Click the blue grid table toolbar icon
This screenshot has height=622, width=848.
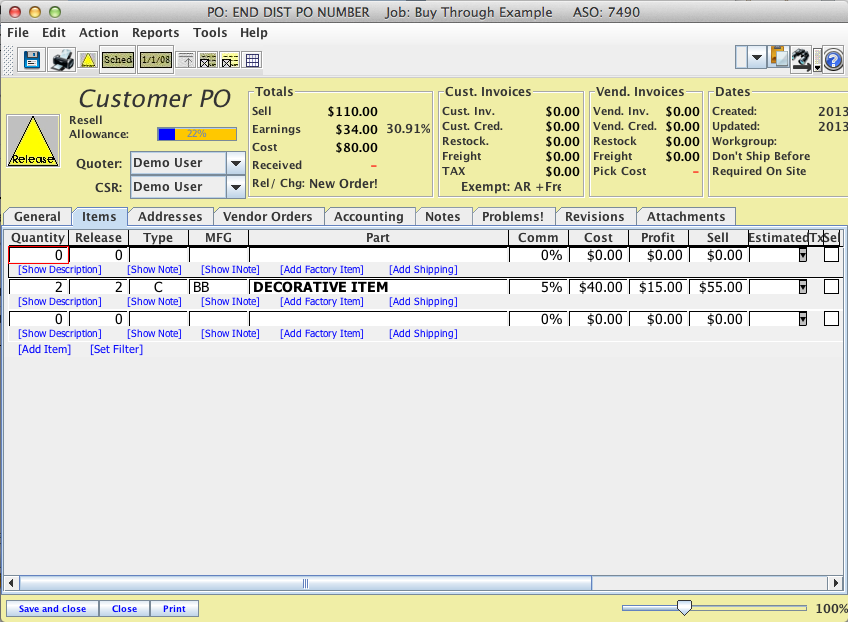252,60
